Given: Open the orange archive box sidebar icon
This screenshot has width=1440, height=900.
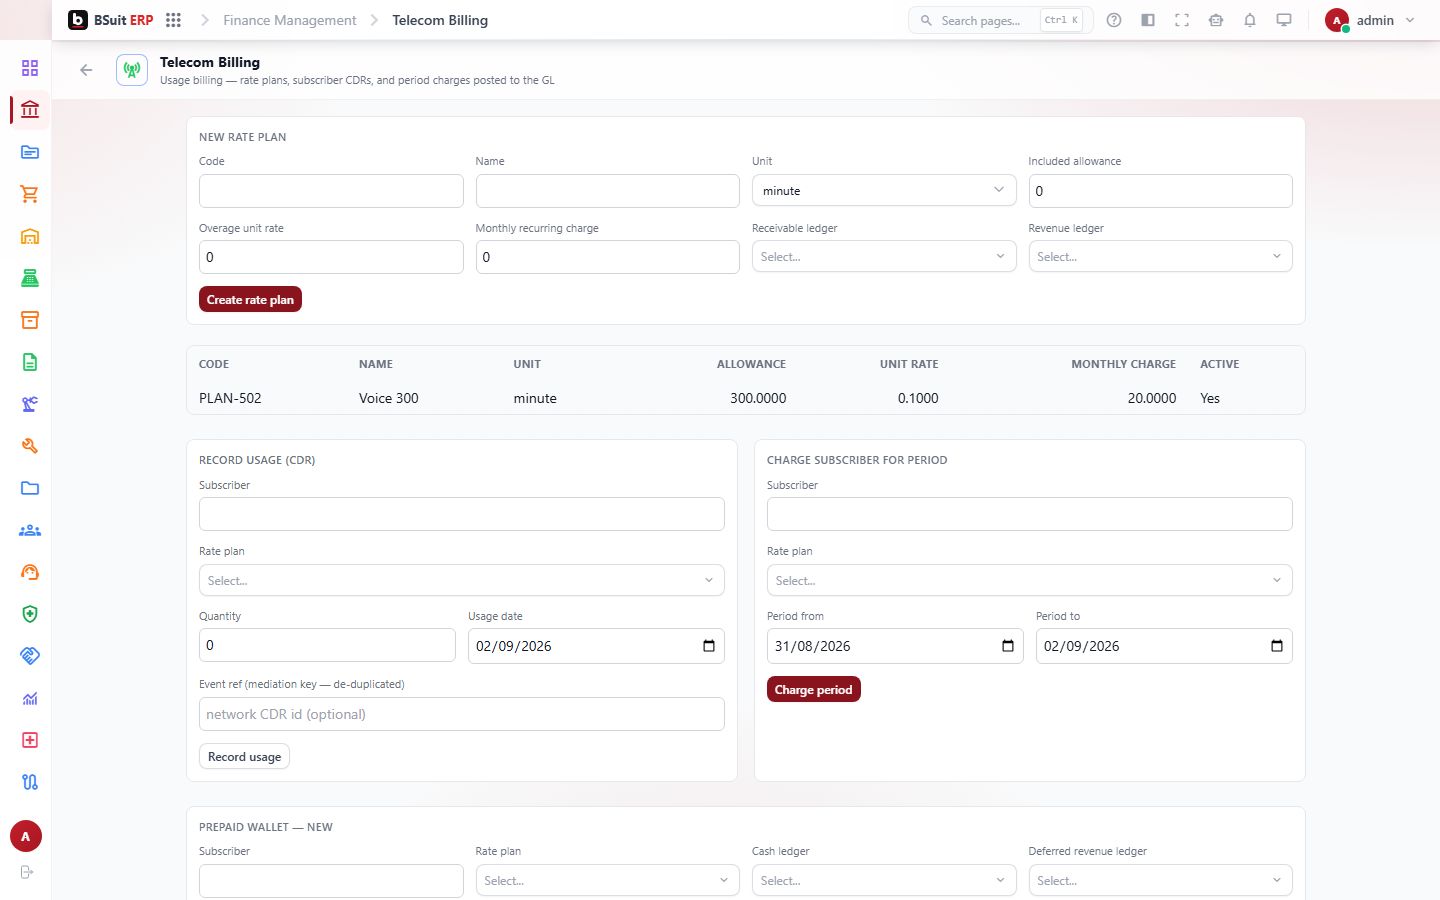Looking at the screenshot, I should point(30,320).
